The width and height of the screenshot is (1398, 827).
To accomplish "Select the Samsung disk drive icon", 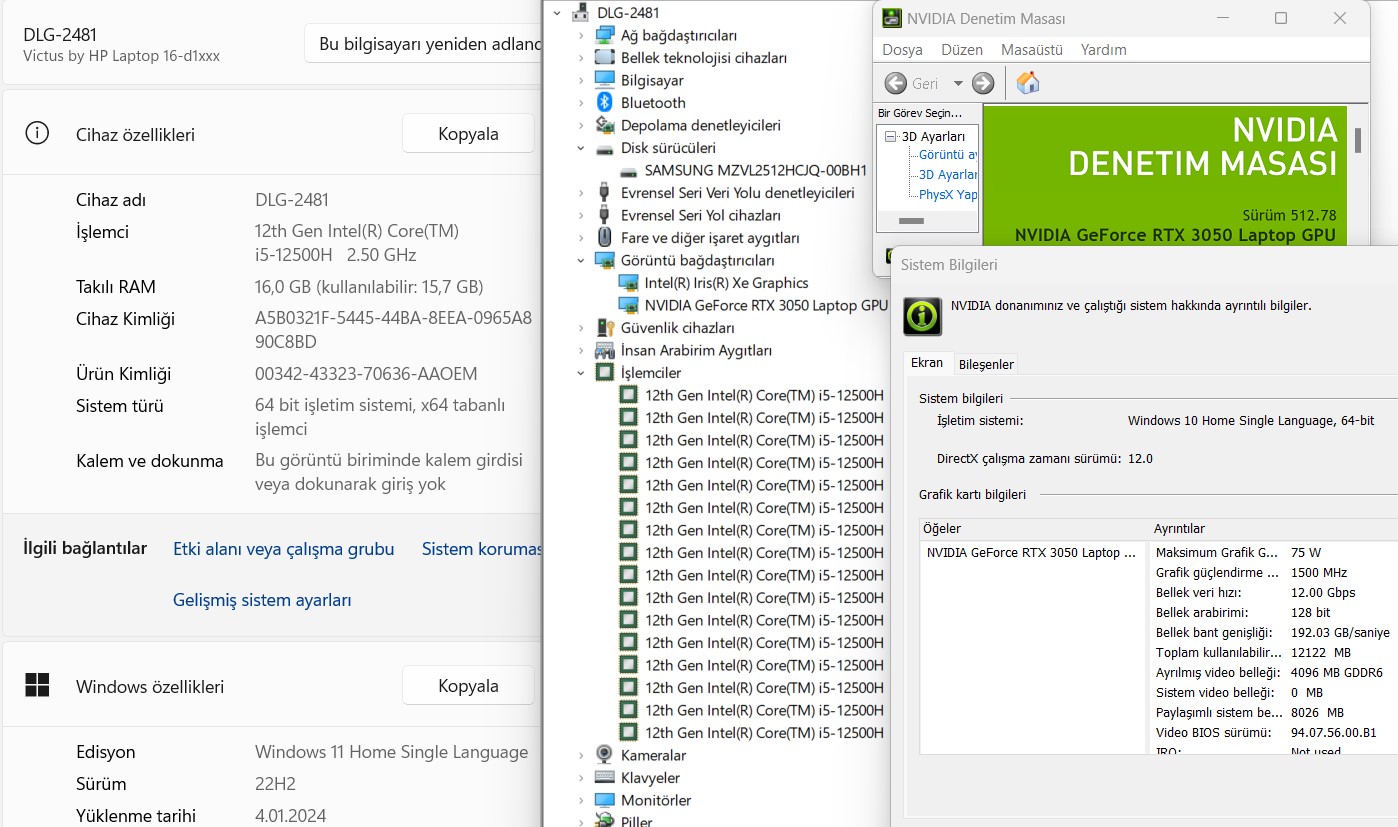I will [x=628, y=171].
